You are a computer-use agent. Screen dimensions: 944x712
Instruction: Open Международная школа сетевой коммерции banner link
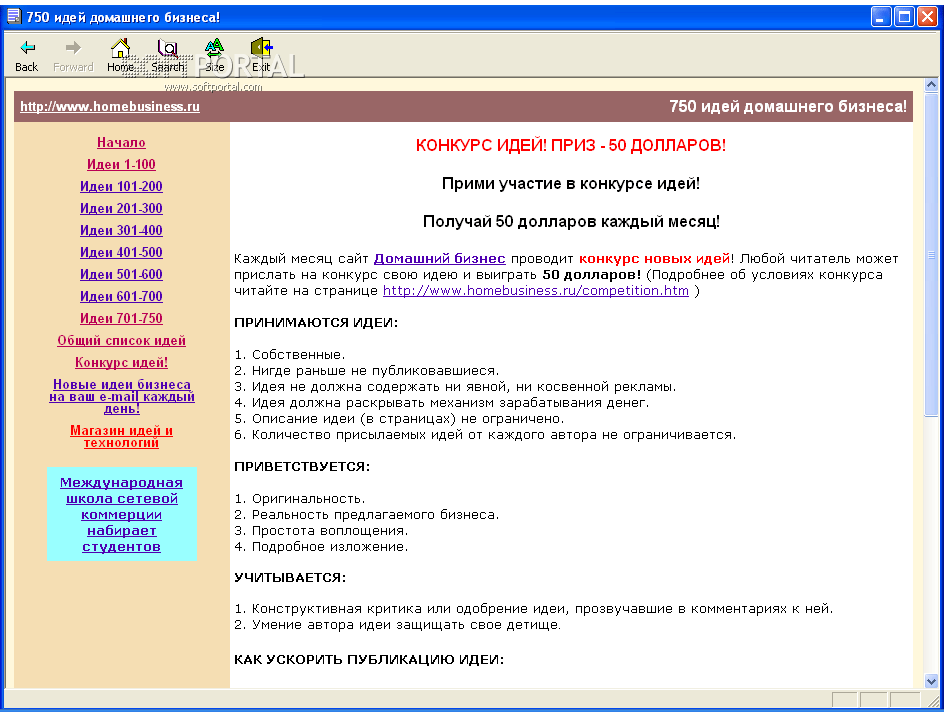pyautogui.click(x=121, y=515)
